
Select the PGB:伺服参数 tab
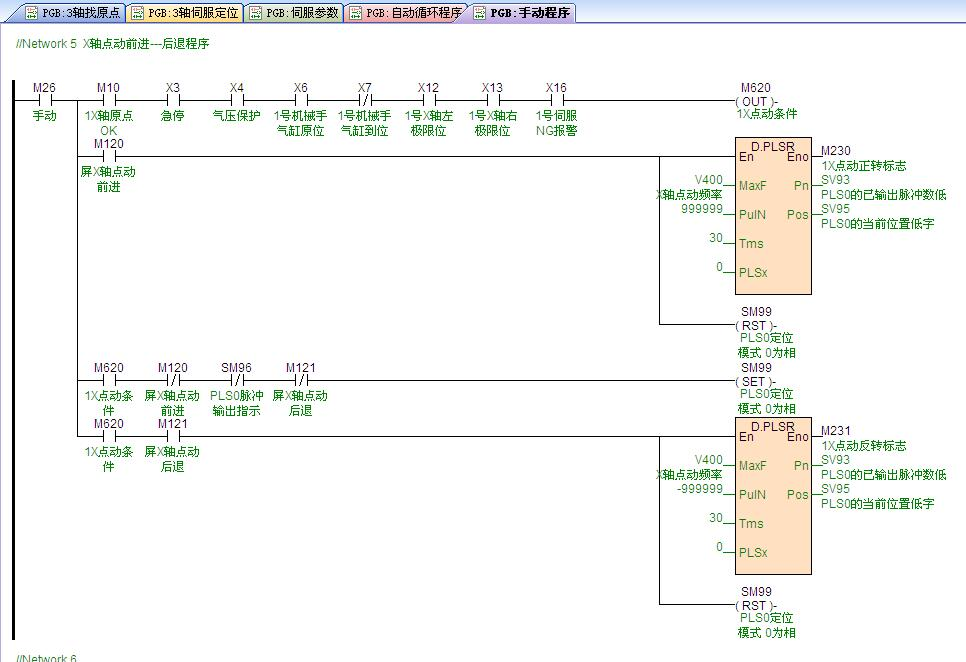(294, 13)
